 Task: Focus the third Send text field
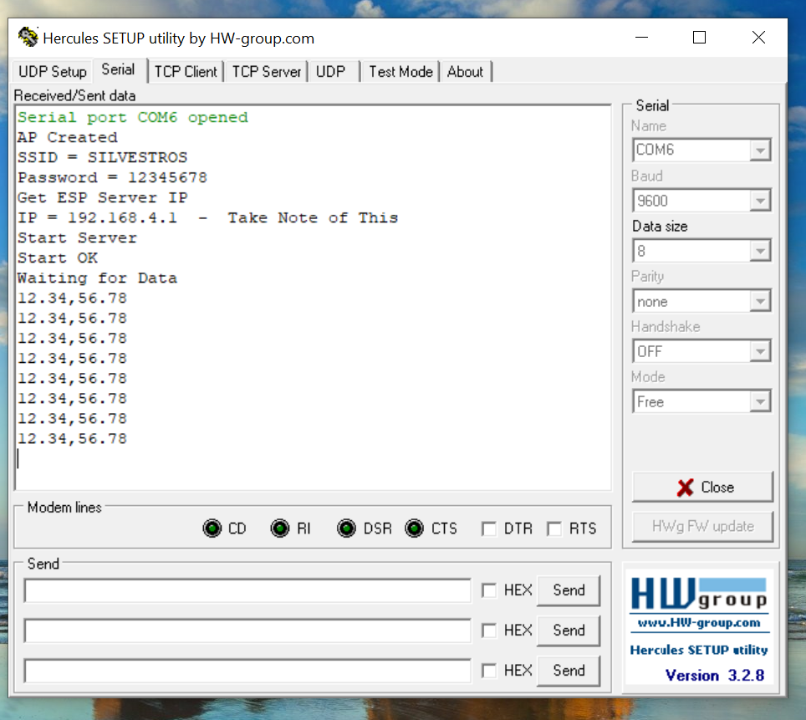[247, 671]
